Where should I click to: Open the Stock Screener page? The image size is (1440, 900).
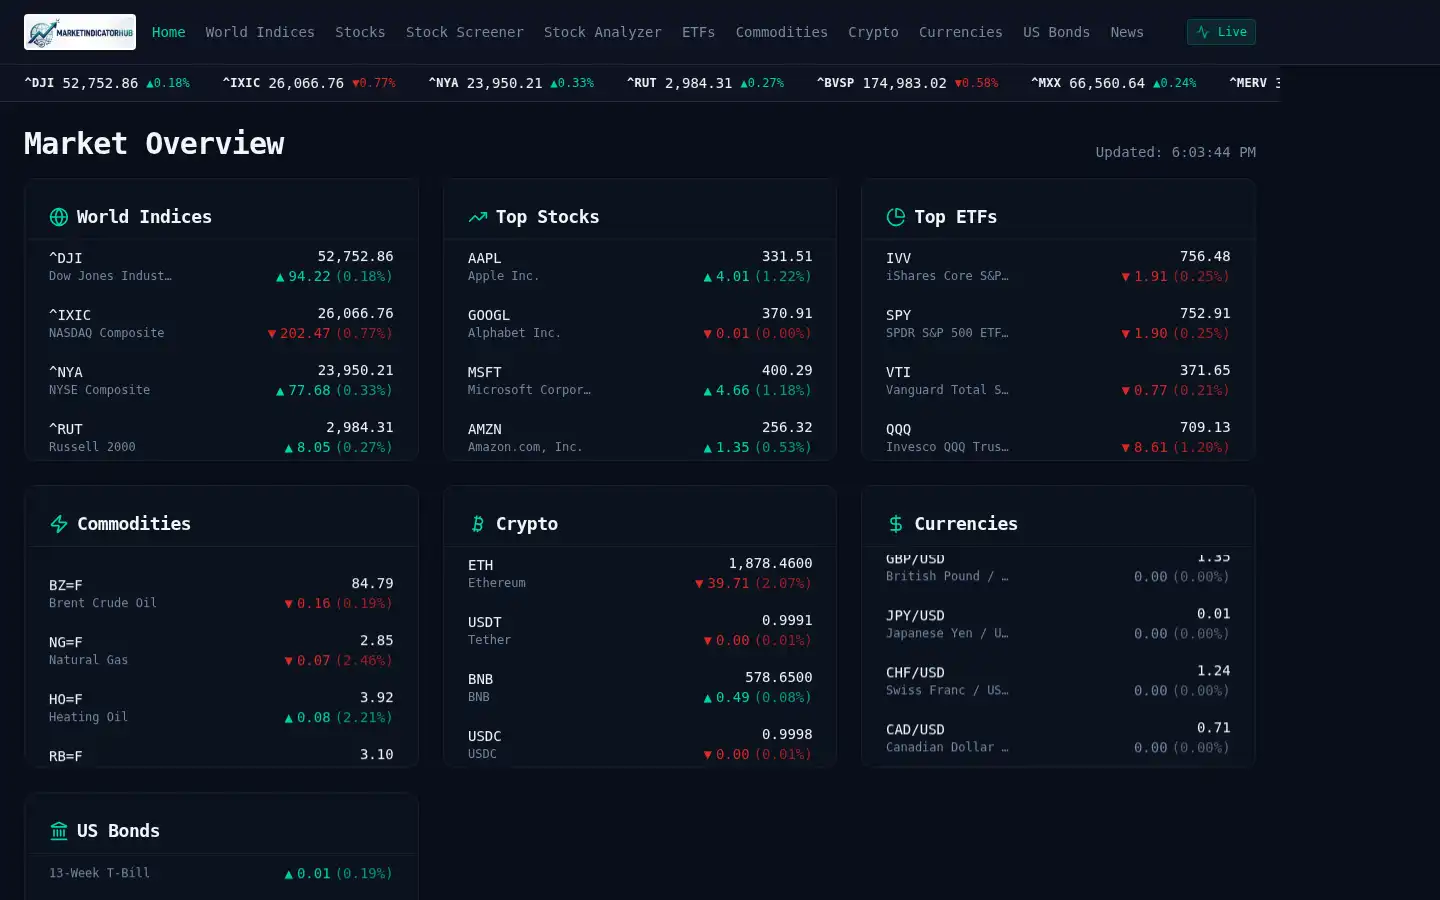(465, 32)
